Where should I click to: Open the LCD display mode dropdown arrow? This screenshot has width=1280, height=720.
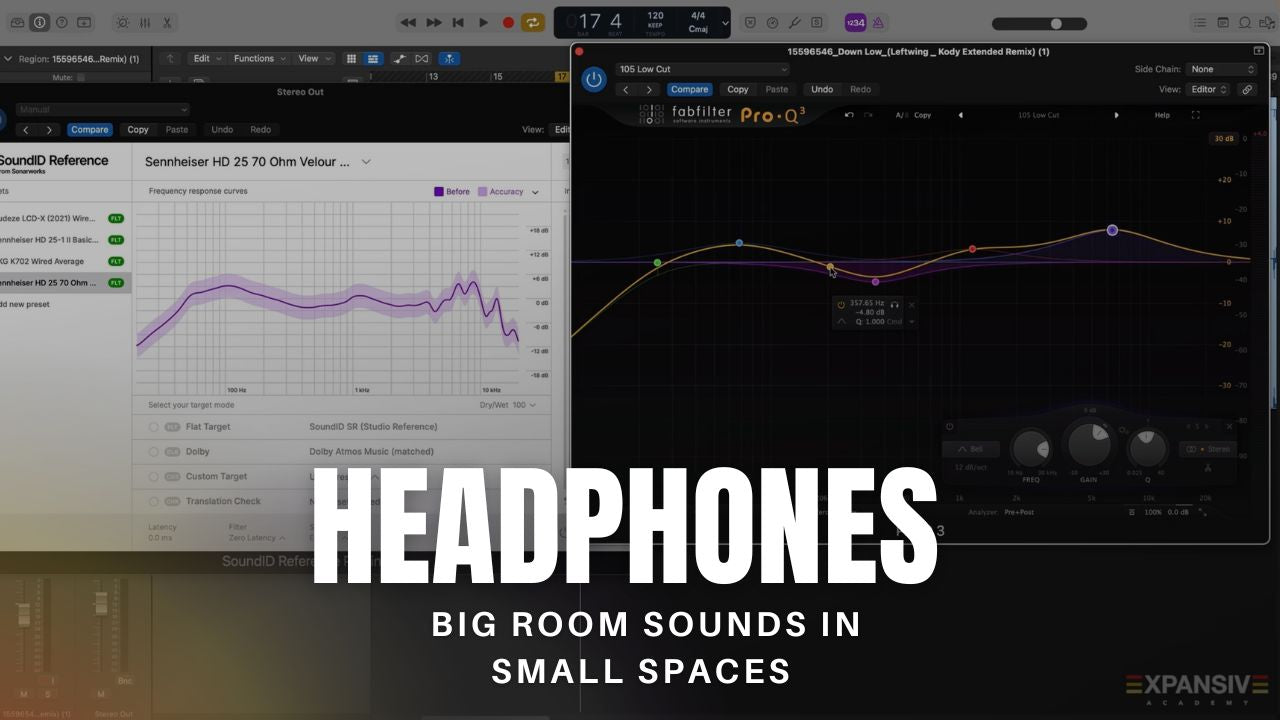coord(725,22)
